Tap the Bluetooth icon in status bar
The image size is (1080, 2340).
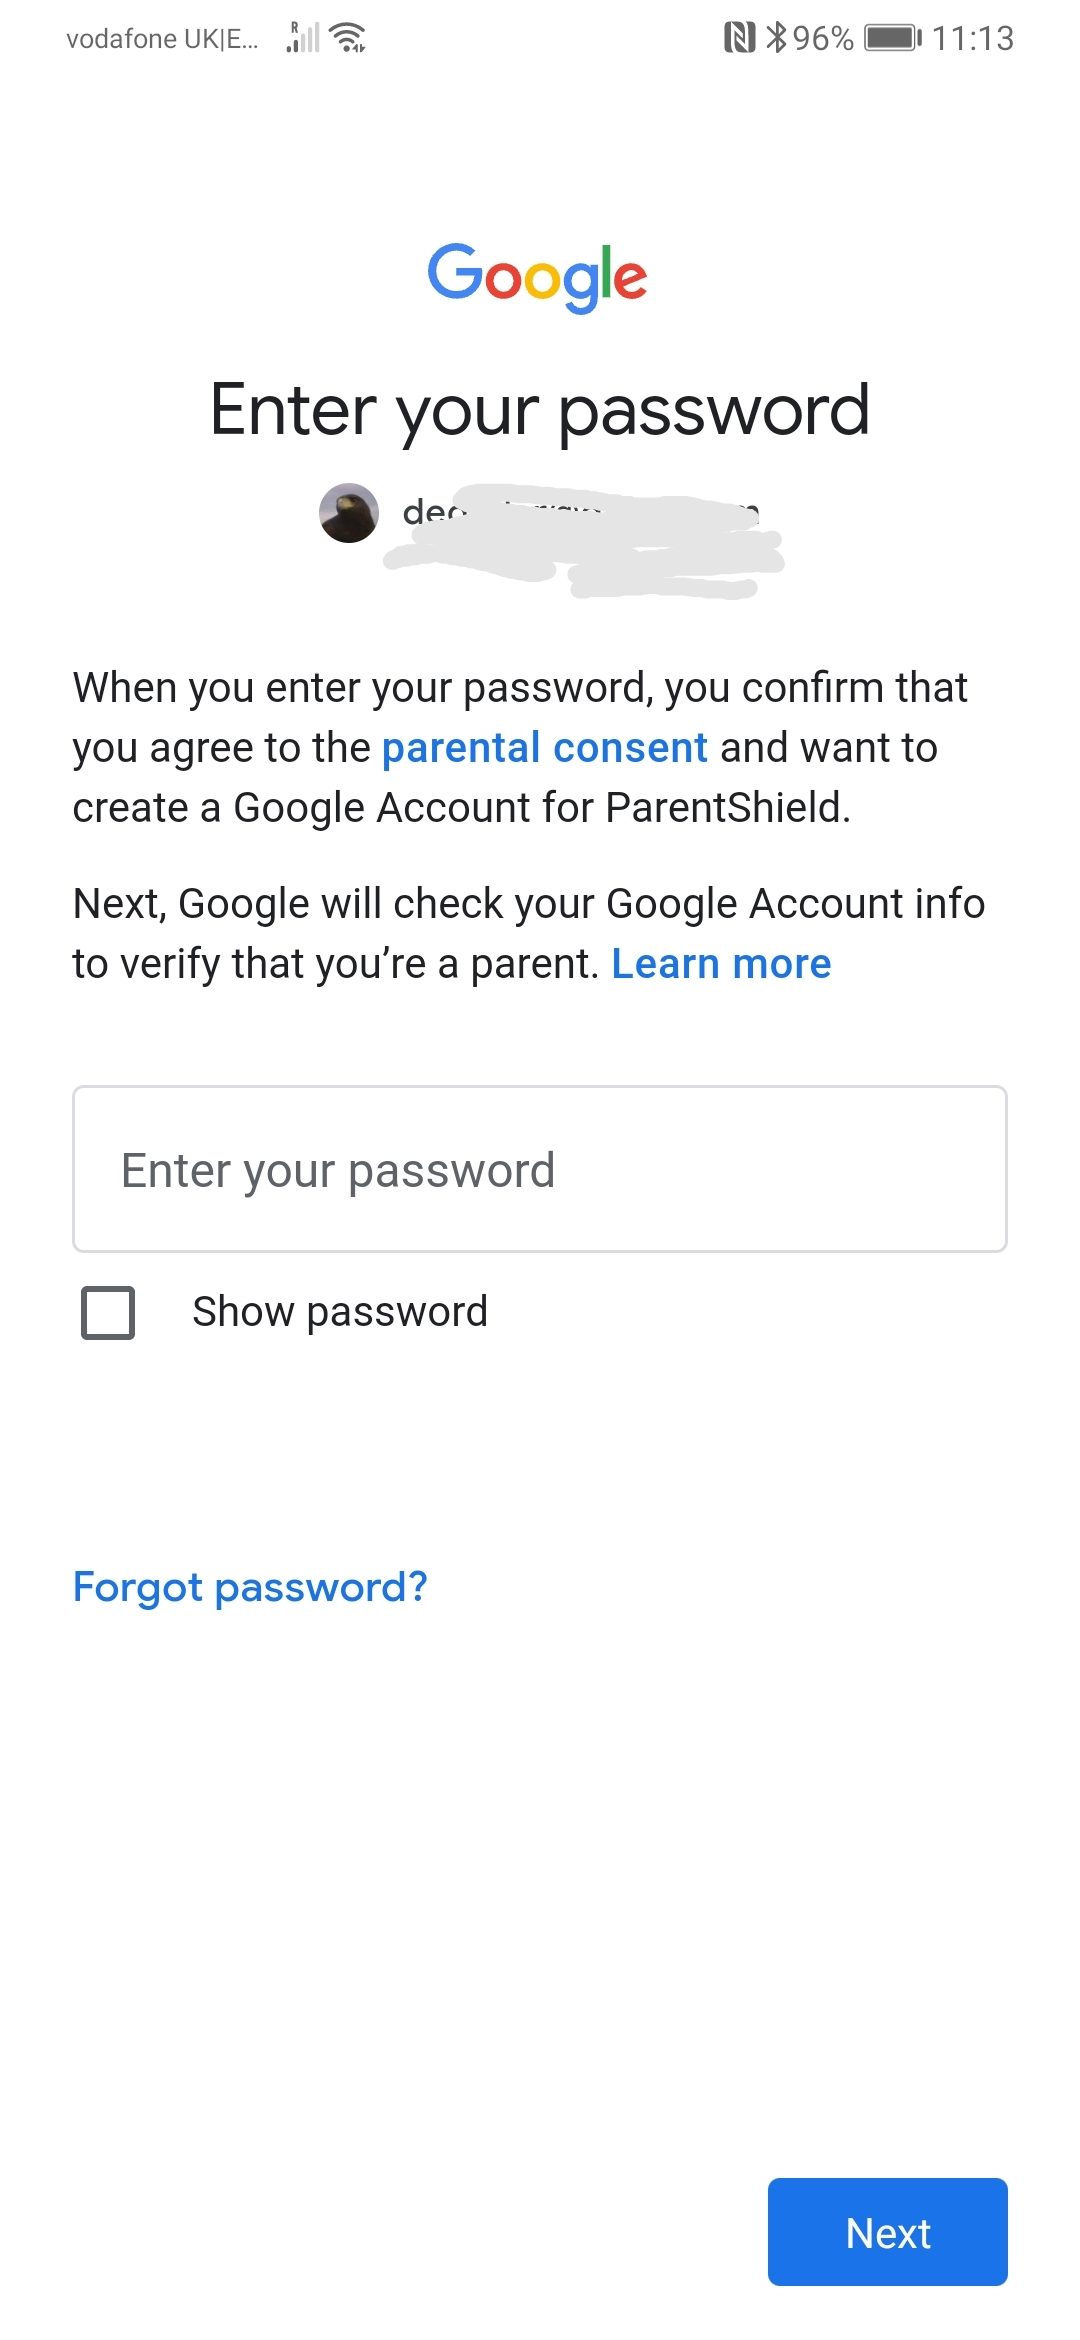coord(775,37)
